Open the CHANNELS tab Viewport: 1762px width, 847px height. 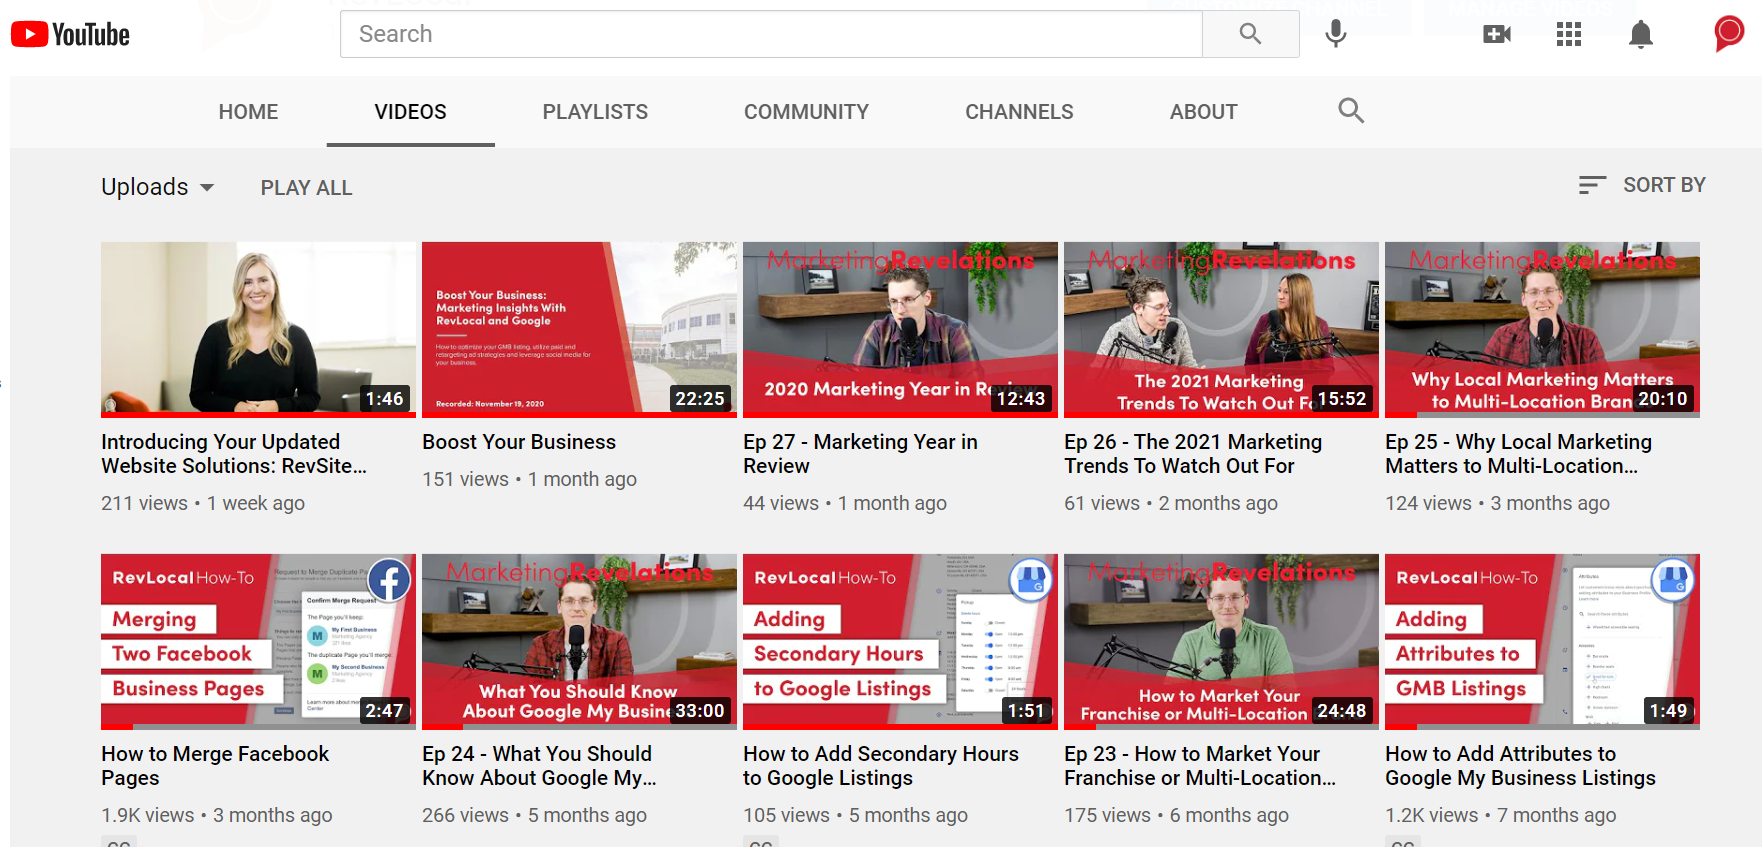[1019, 112]
